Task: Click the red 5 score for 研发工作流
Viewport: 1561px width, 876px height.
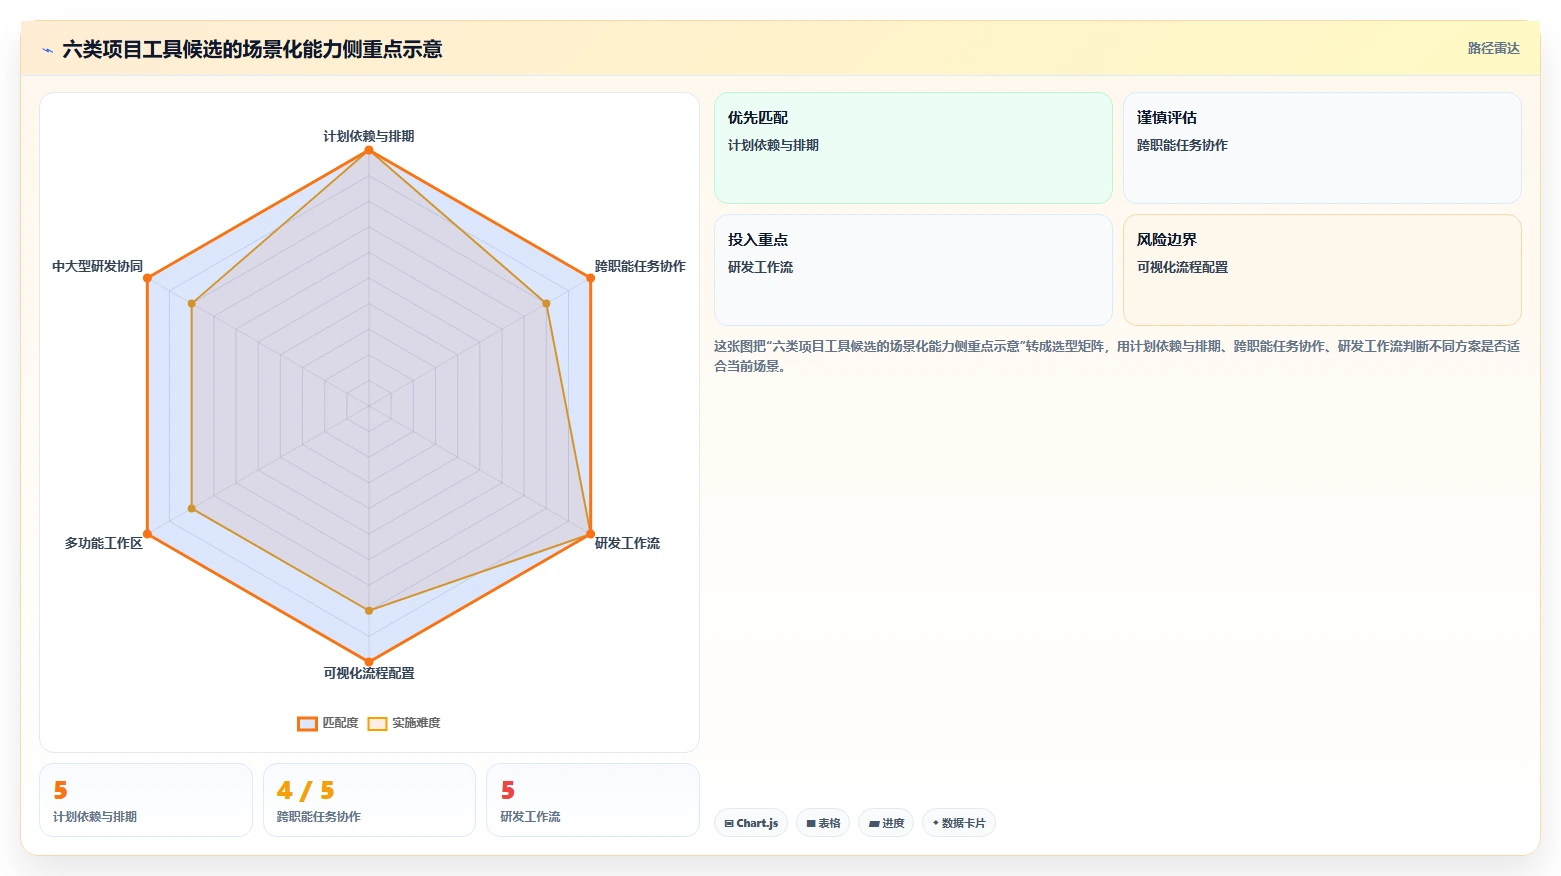Action: coord(508,791)
